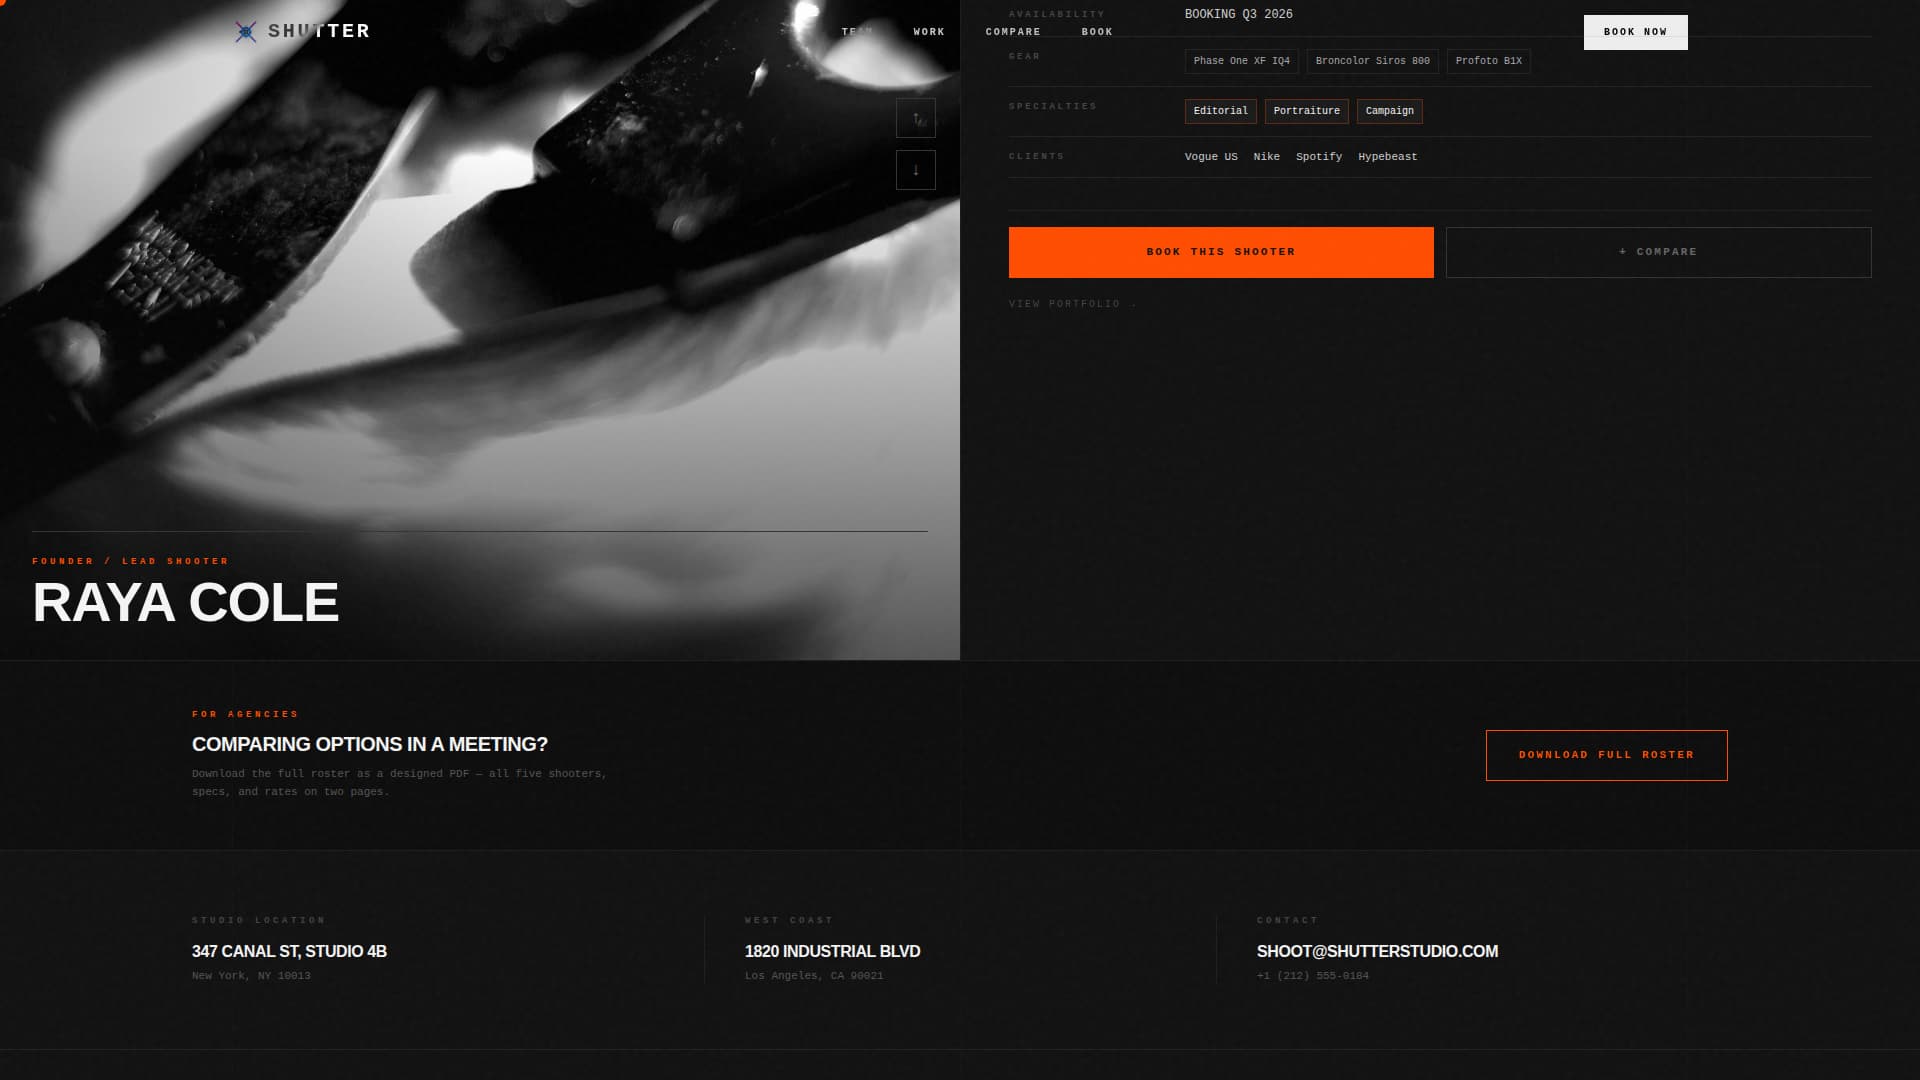This screenshot has width=1920, height=1080.
Task: Click the Phase One XF IQ4 gear tag
Action: point(1242,61)
